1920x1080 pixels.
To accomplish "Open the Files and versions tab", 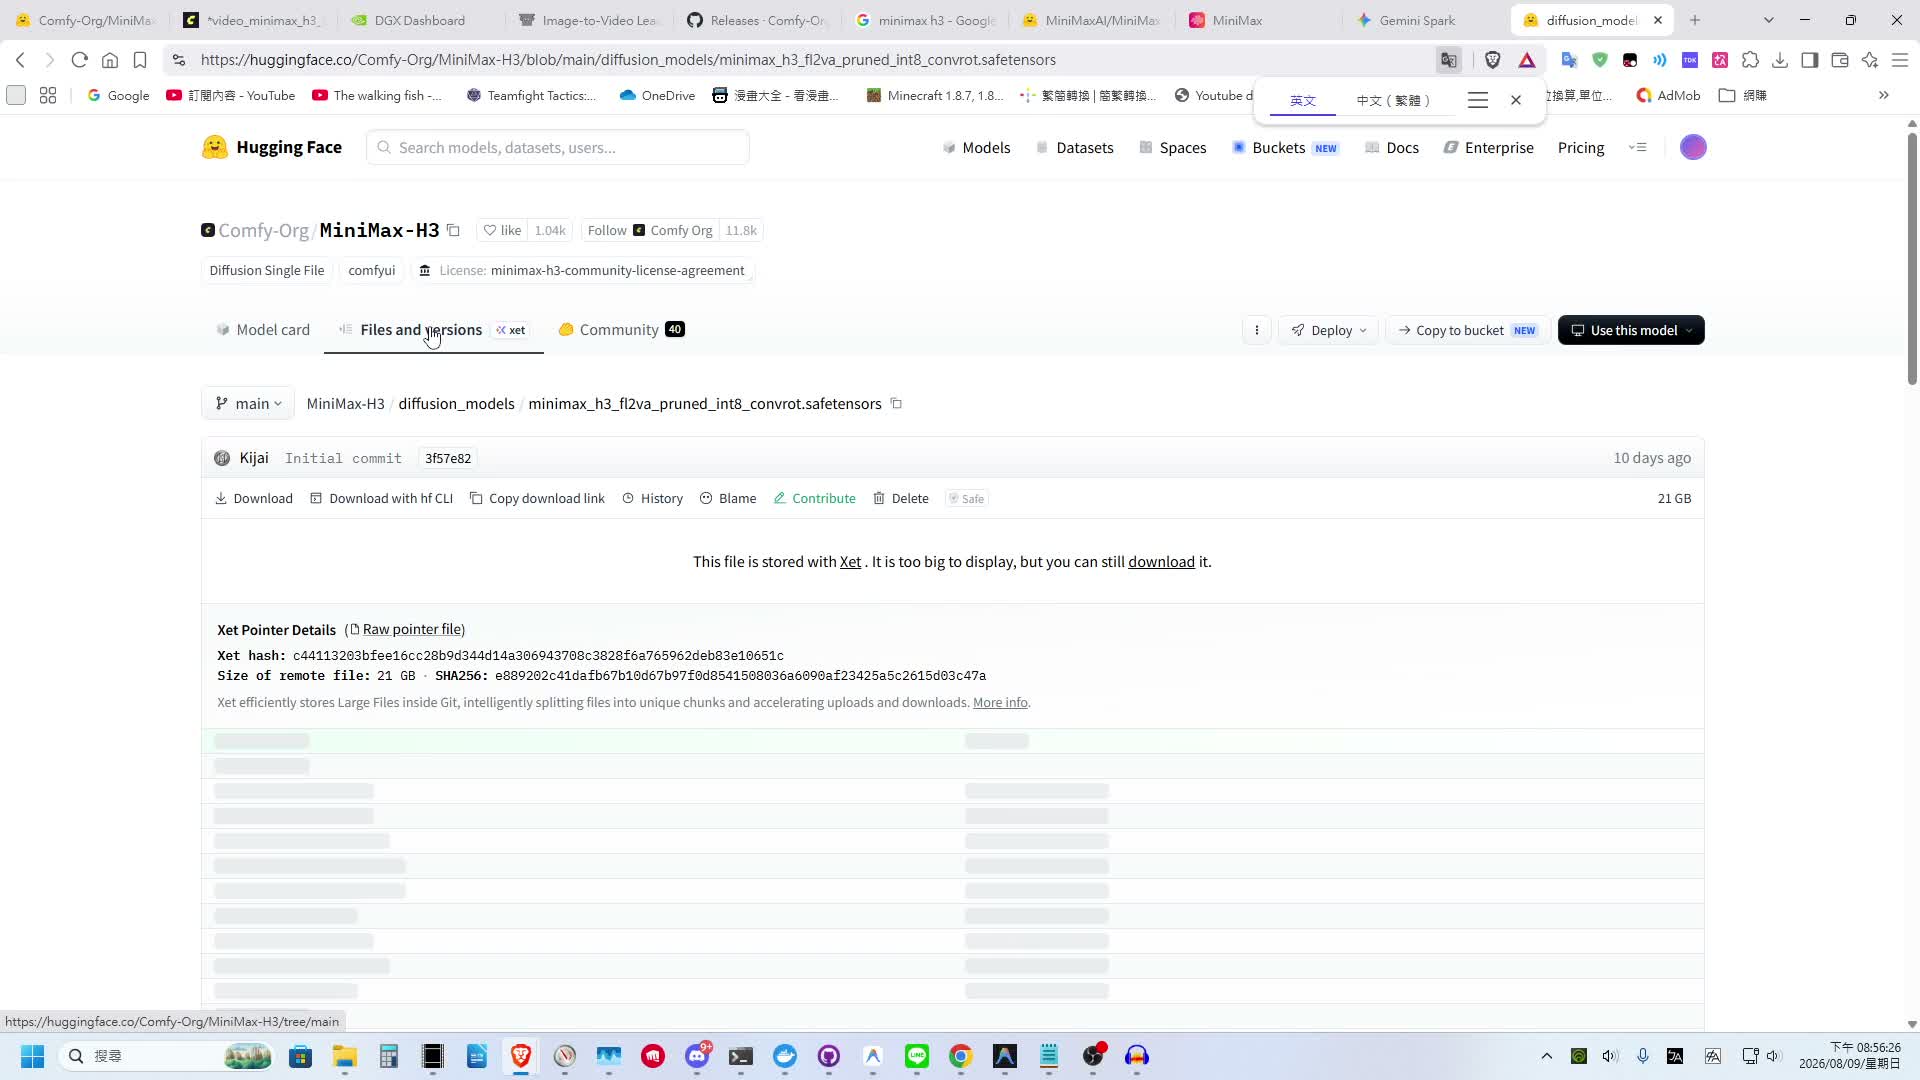I will (433, 330).
